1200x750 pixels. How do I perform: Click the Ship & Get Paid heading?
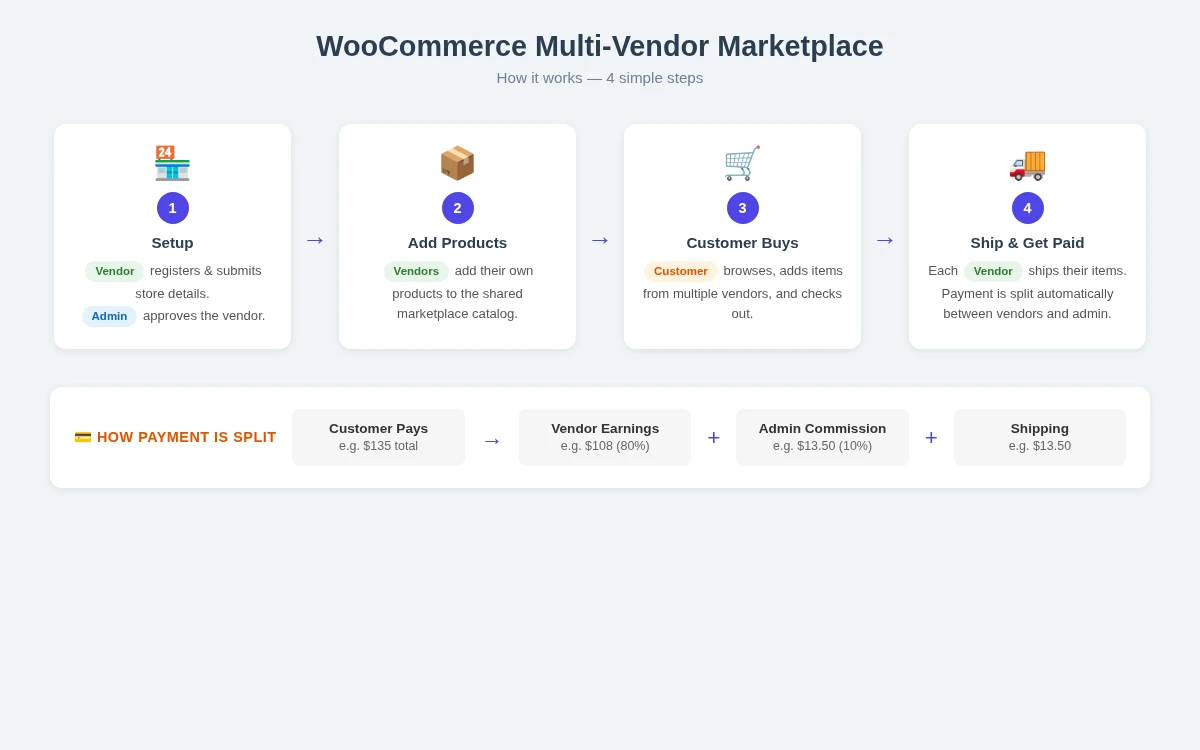click(x=1027, y=243)
